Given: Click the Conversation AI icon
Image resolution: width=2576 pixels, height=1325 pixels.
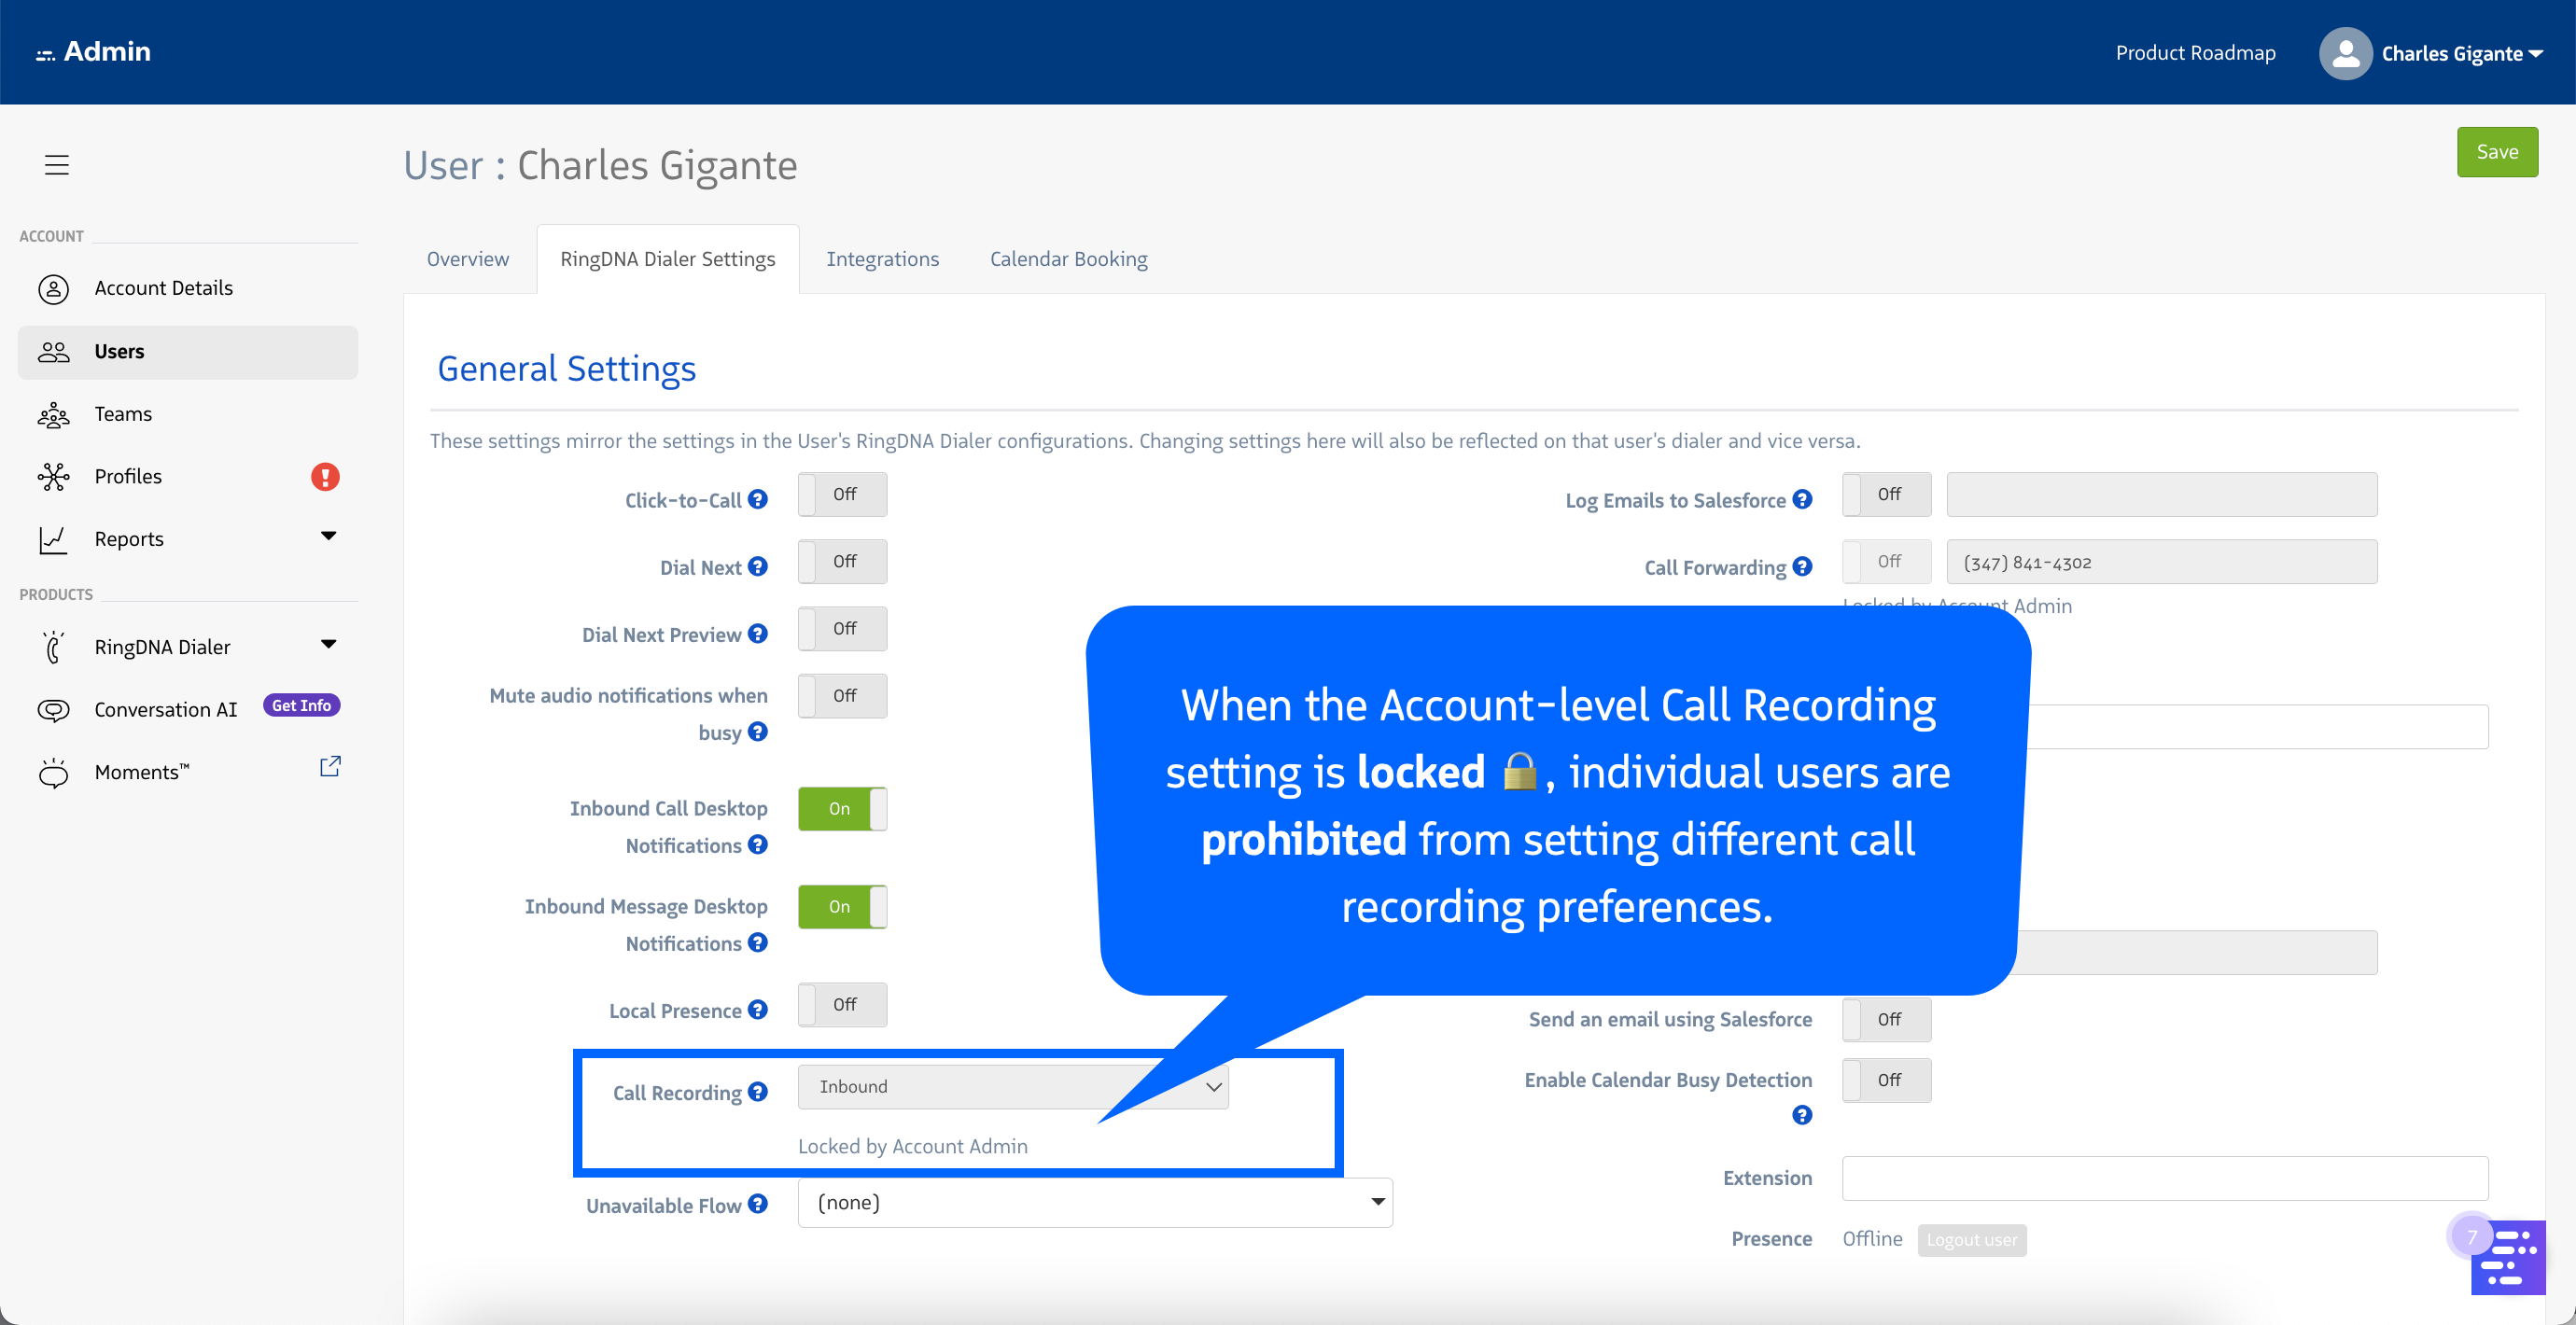Looking at the screenshot, I should pyautogui.click(x=53, y=710).
